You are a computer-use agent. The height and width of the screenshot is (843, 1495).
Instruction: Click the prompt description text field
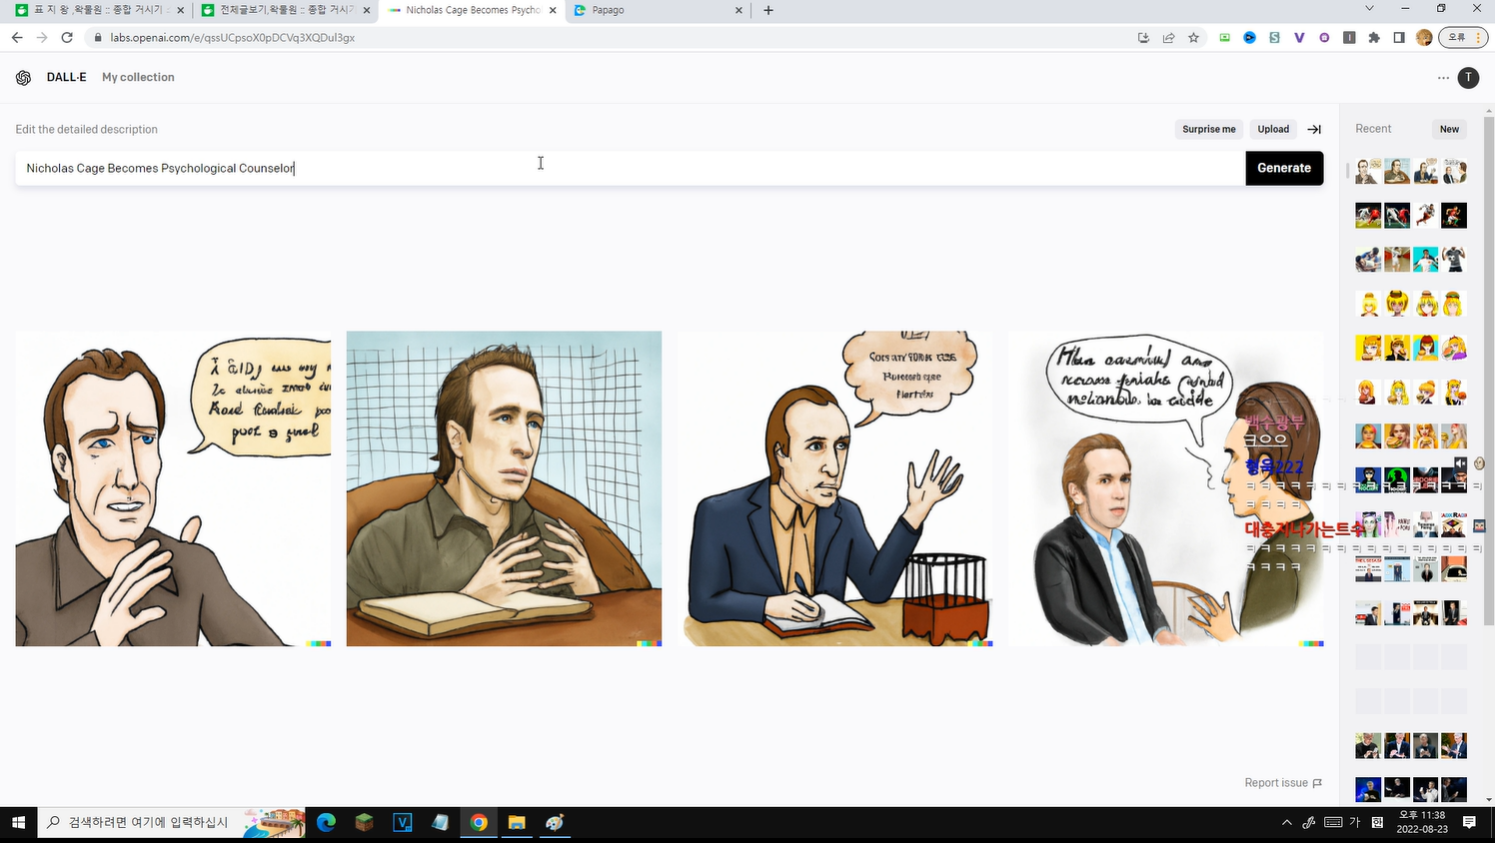(x=630, y=168)
